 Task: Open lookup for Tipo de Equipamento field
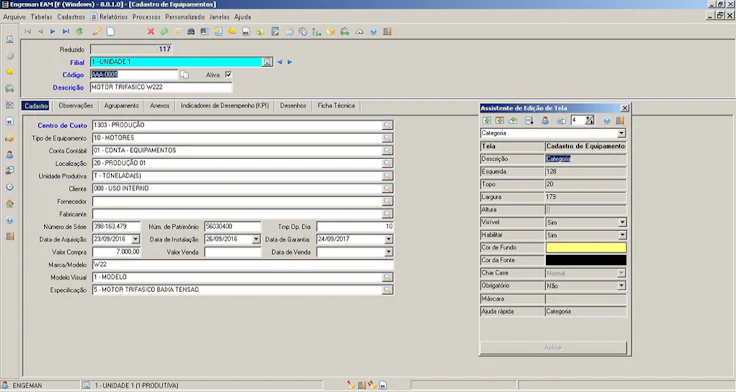pos(387,138)
